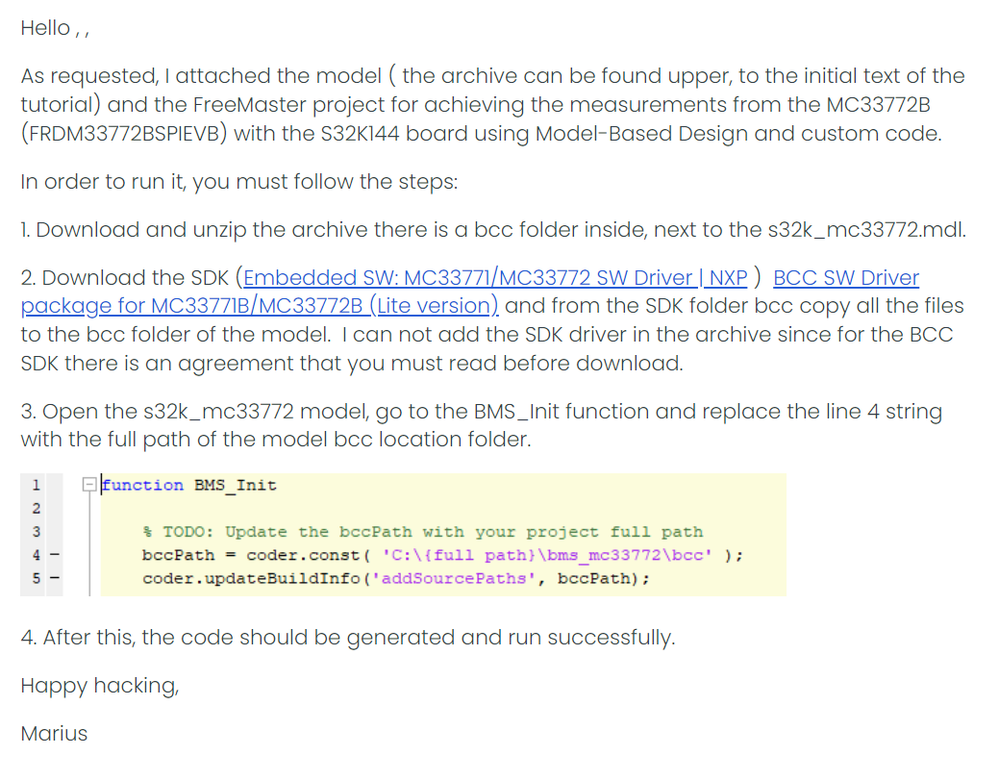This screenshot has width=999, height=760.
Task: Click the blue function keyword in the code
Action: tap(144, 485)
